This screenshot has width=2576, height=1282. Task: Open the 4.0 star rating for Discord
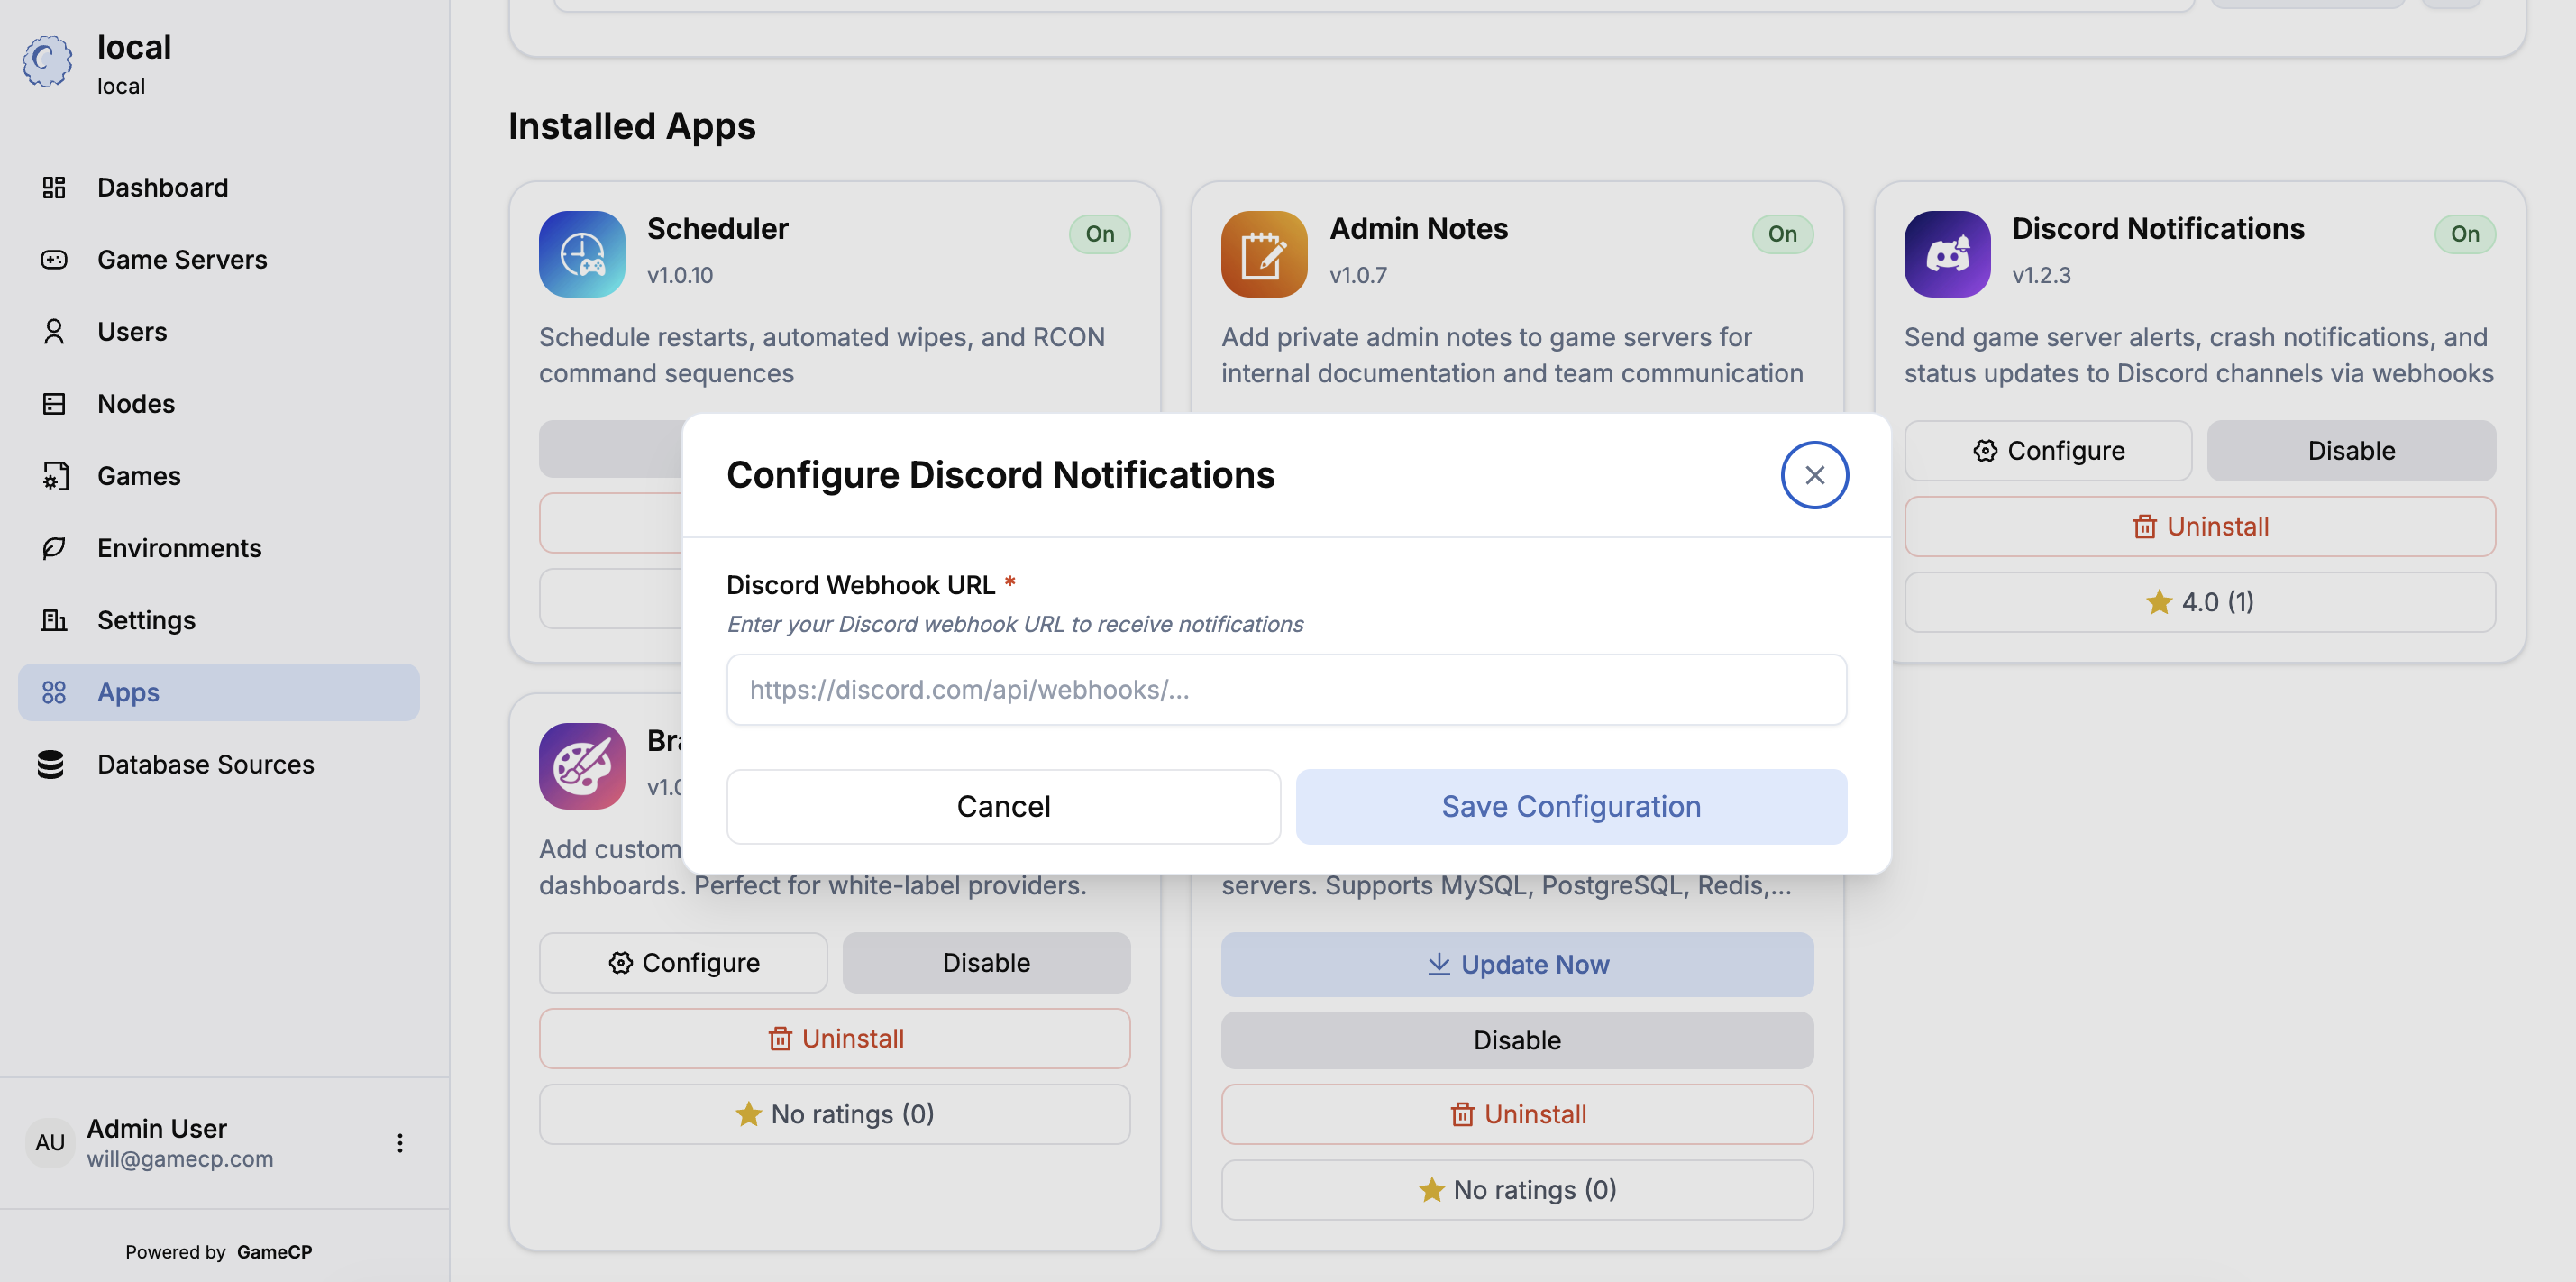click(x=2199, y=602)
